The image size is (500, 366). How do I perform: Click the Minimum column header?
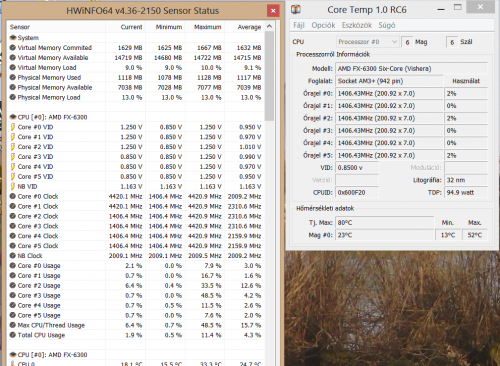(169, 27)
